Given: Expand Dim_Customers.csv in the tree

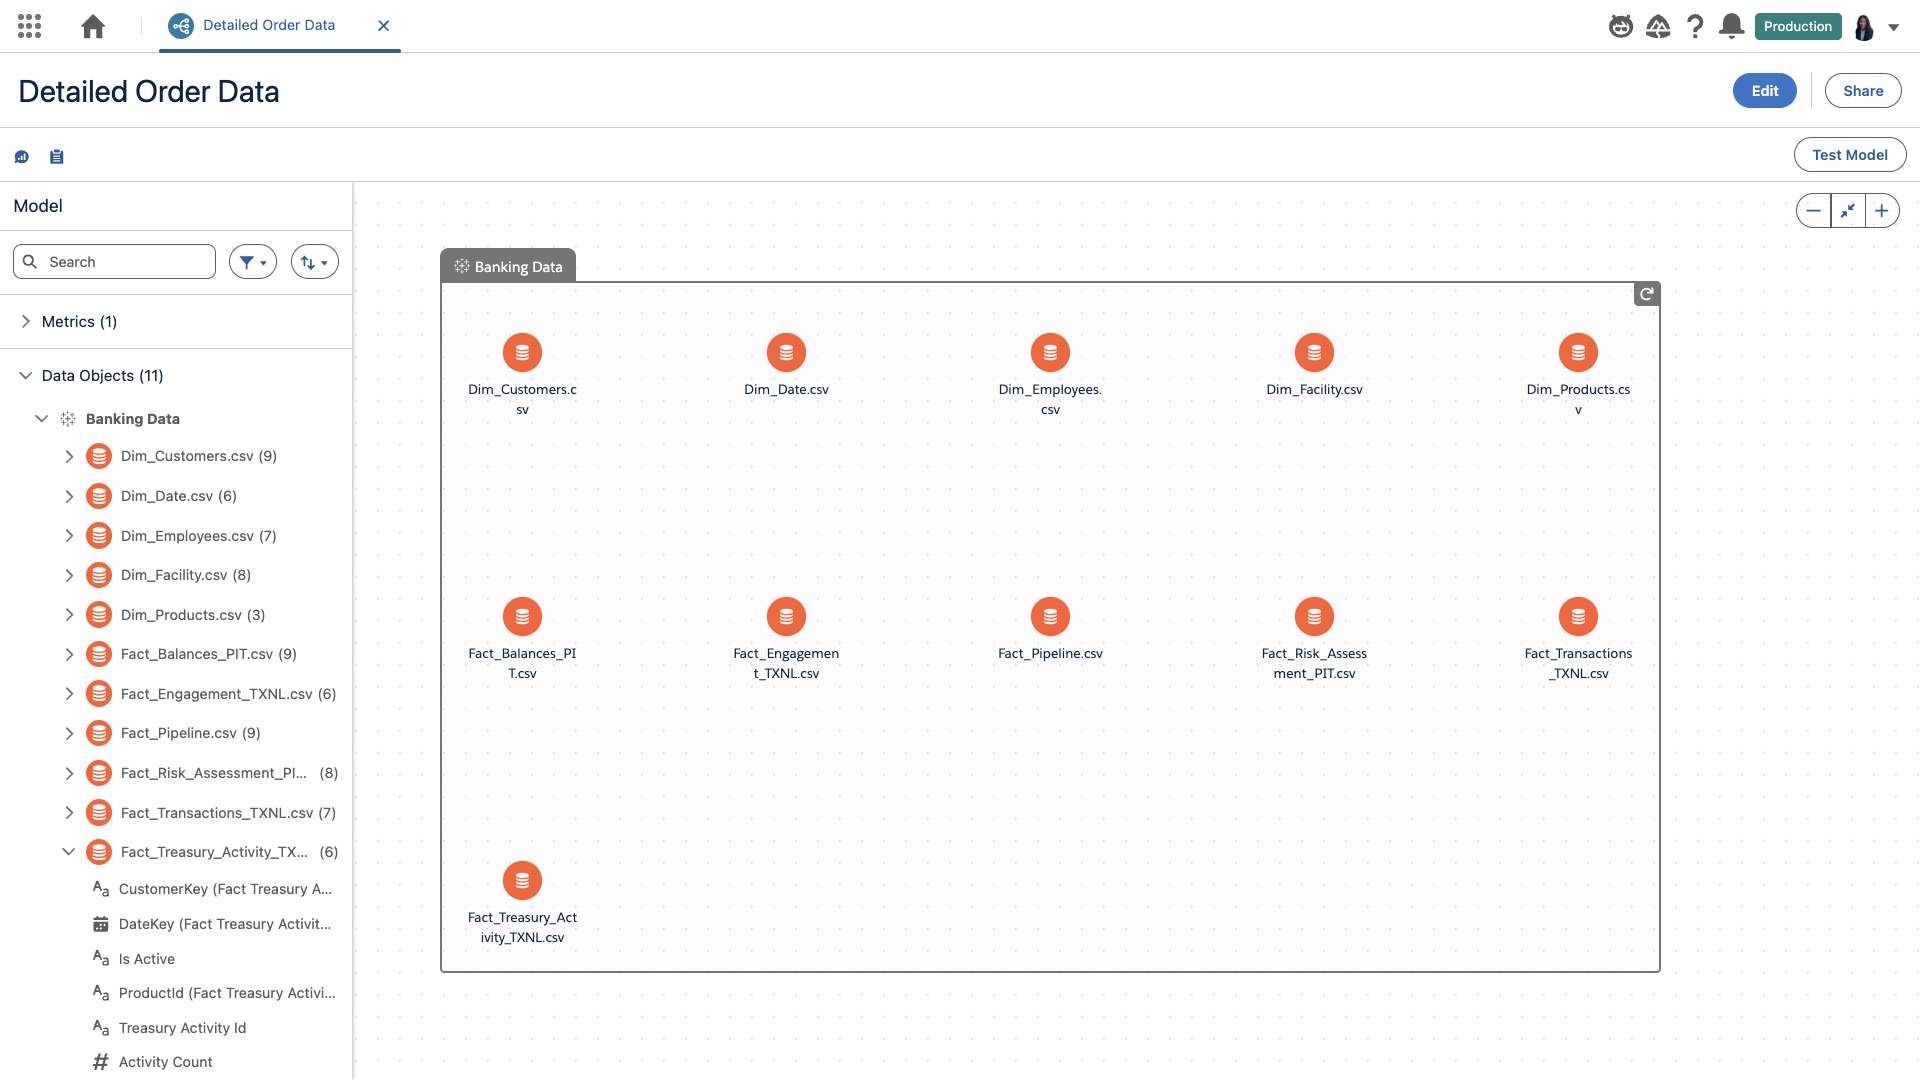Looking at the screenshot, I should coord(69,456).
